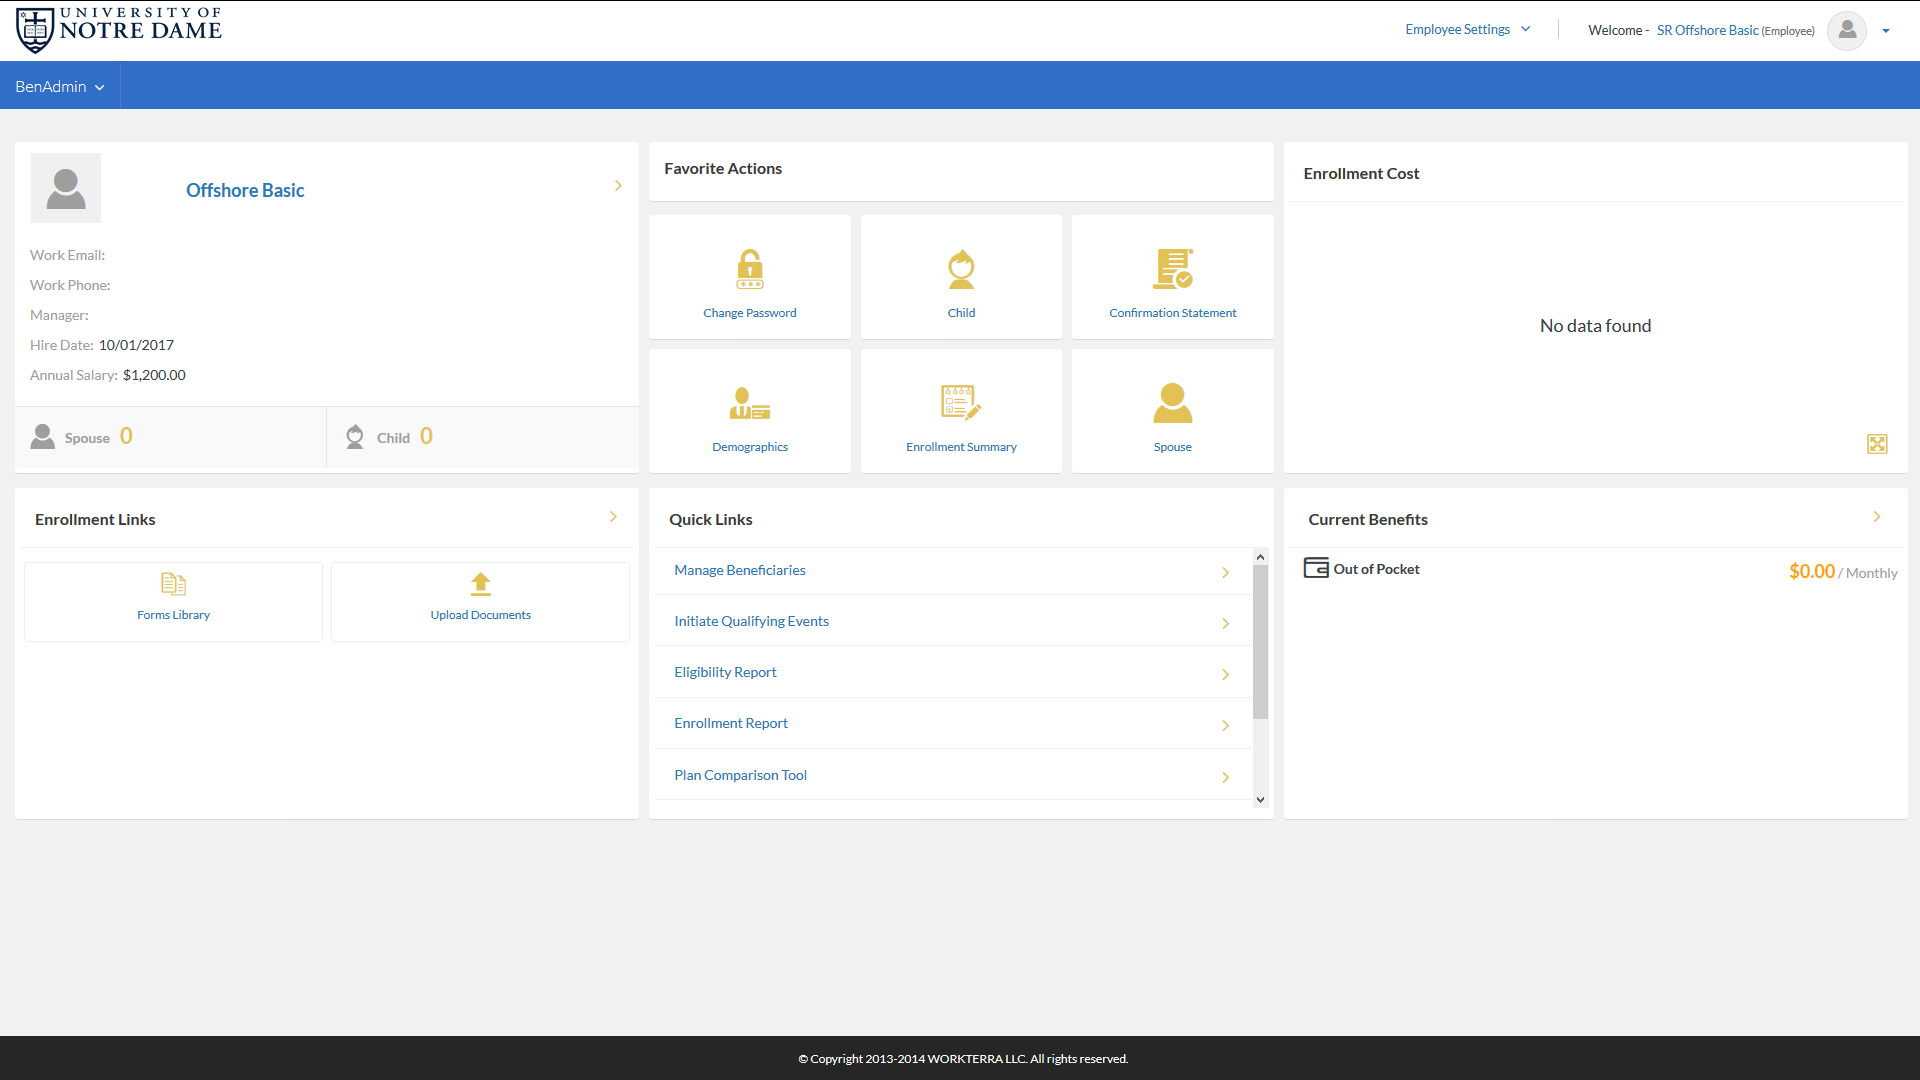Click the Spouse favorite action icon
Image resolution: width=1920 pixels, height=1080 pixels.
(x=1172, y=403)
